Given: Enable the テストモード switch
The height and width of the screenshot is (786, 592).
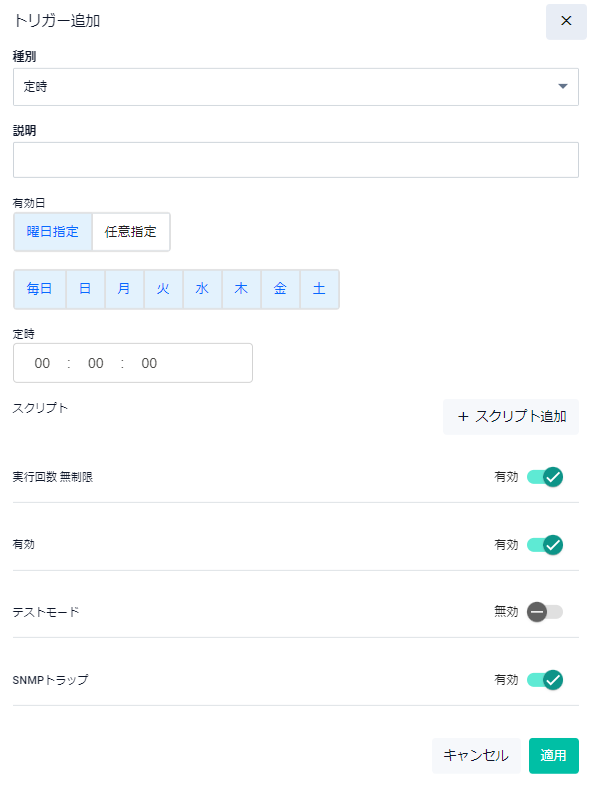Looking at the screenshot, I should click(x=545, y=612).
